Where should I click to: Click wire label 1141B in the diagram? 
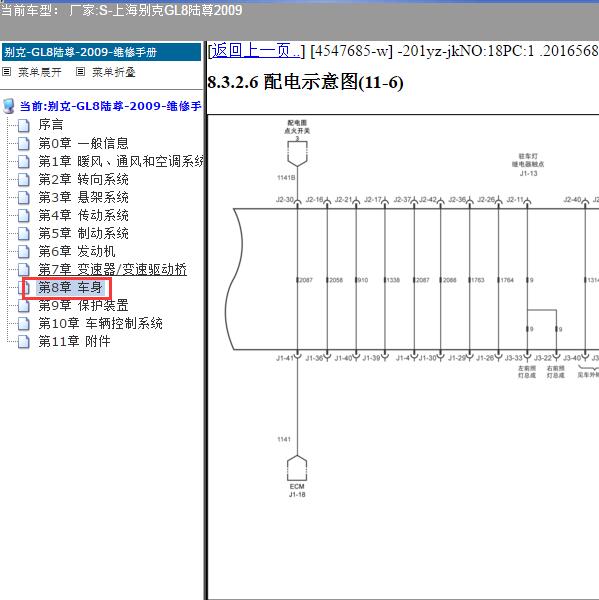tap(286, 178)
